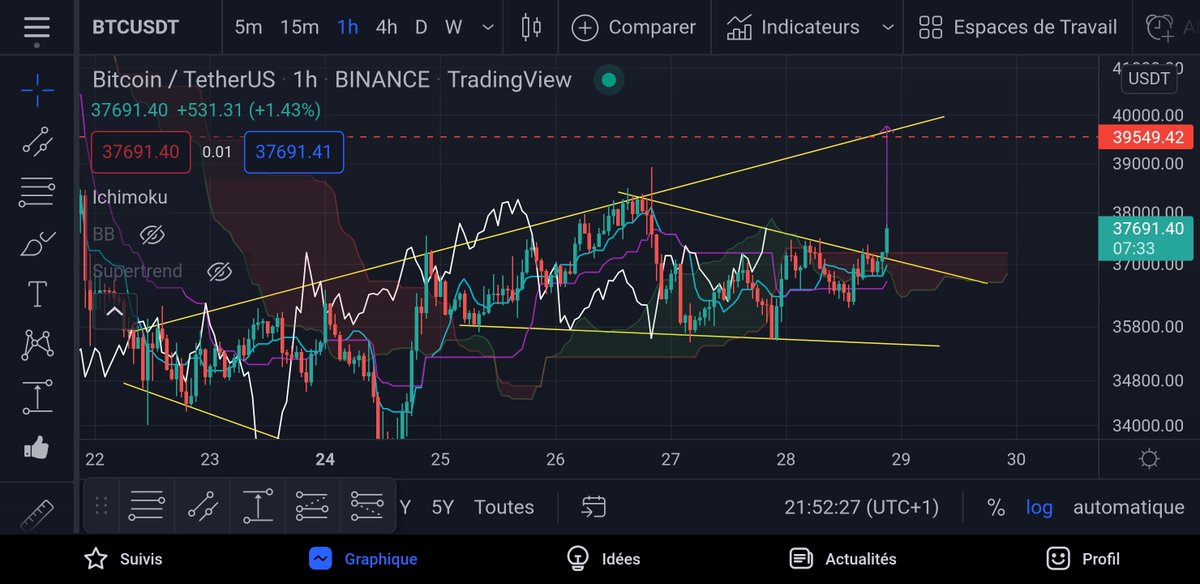Open the hamburger main menu
Screen dimensions: 1200x584
coord(37,29)
